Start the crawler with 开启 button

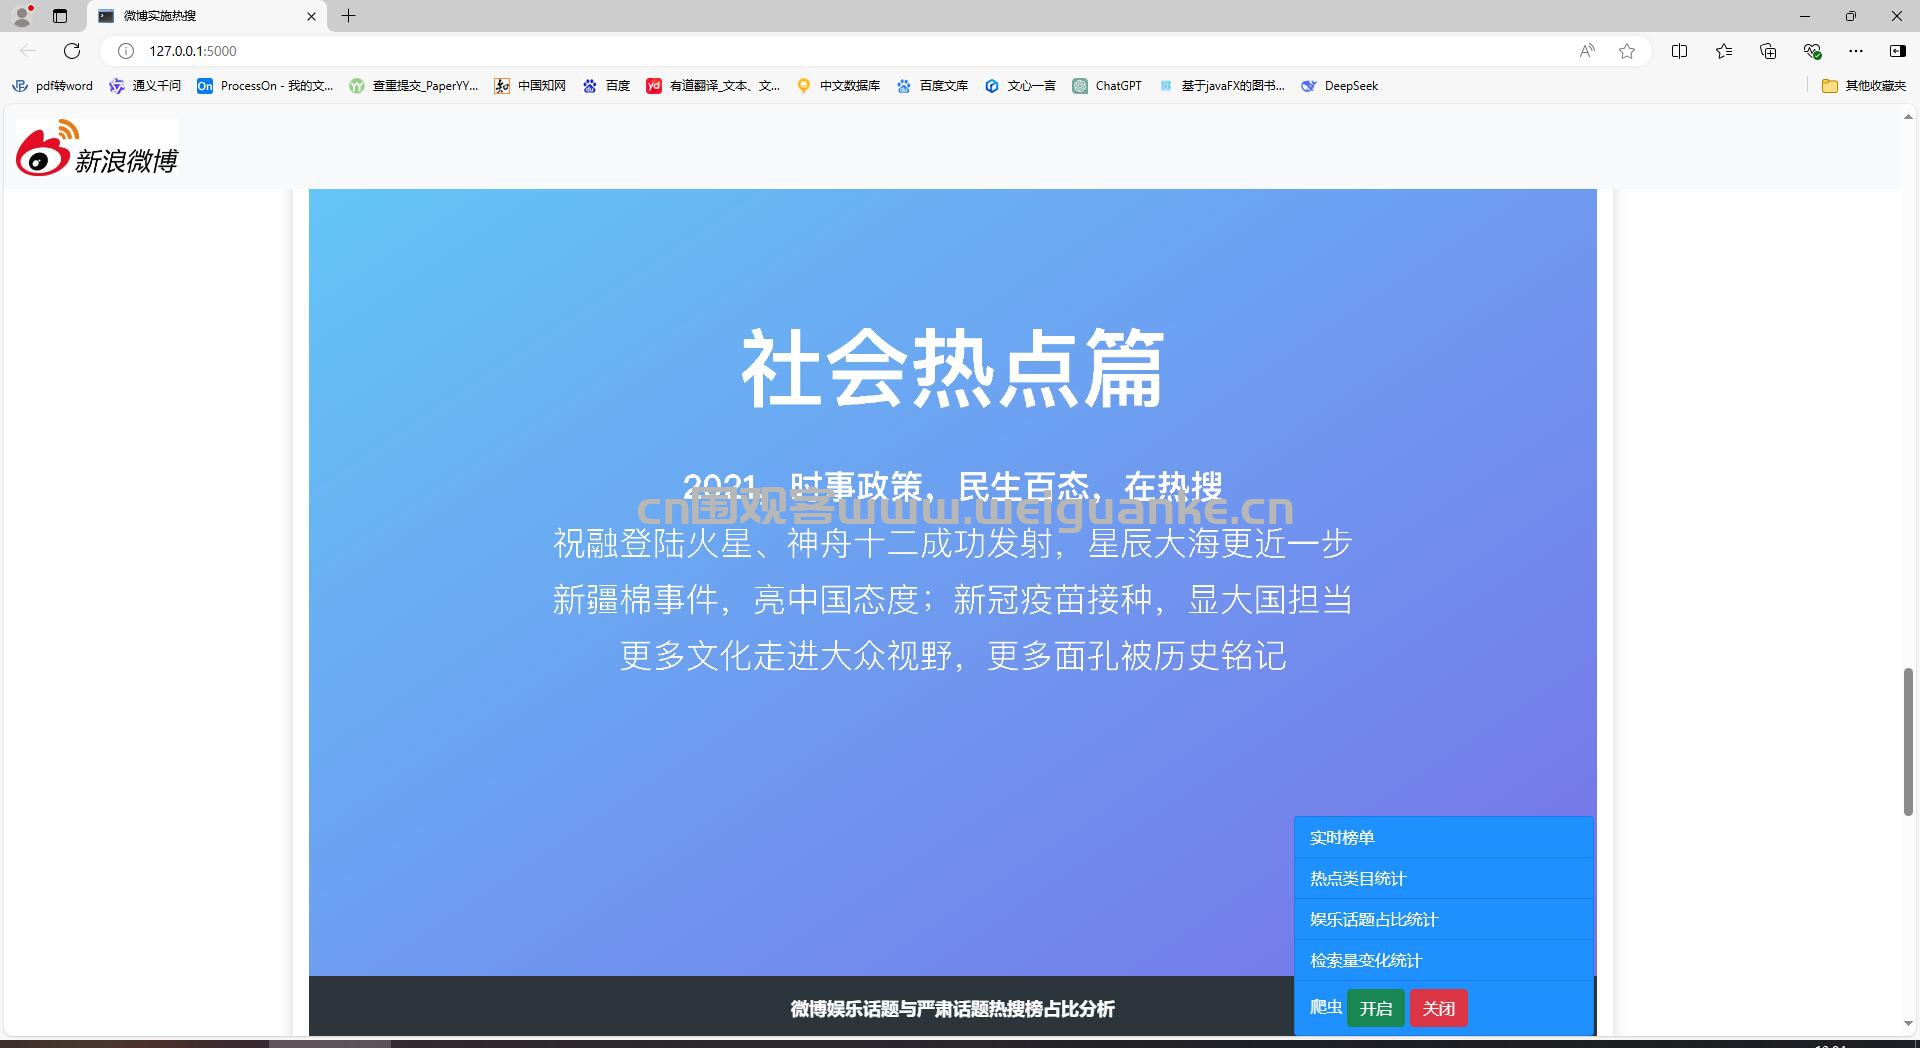1376,1008
